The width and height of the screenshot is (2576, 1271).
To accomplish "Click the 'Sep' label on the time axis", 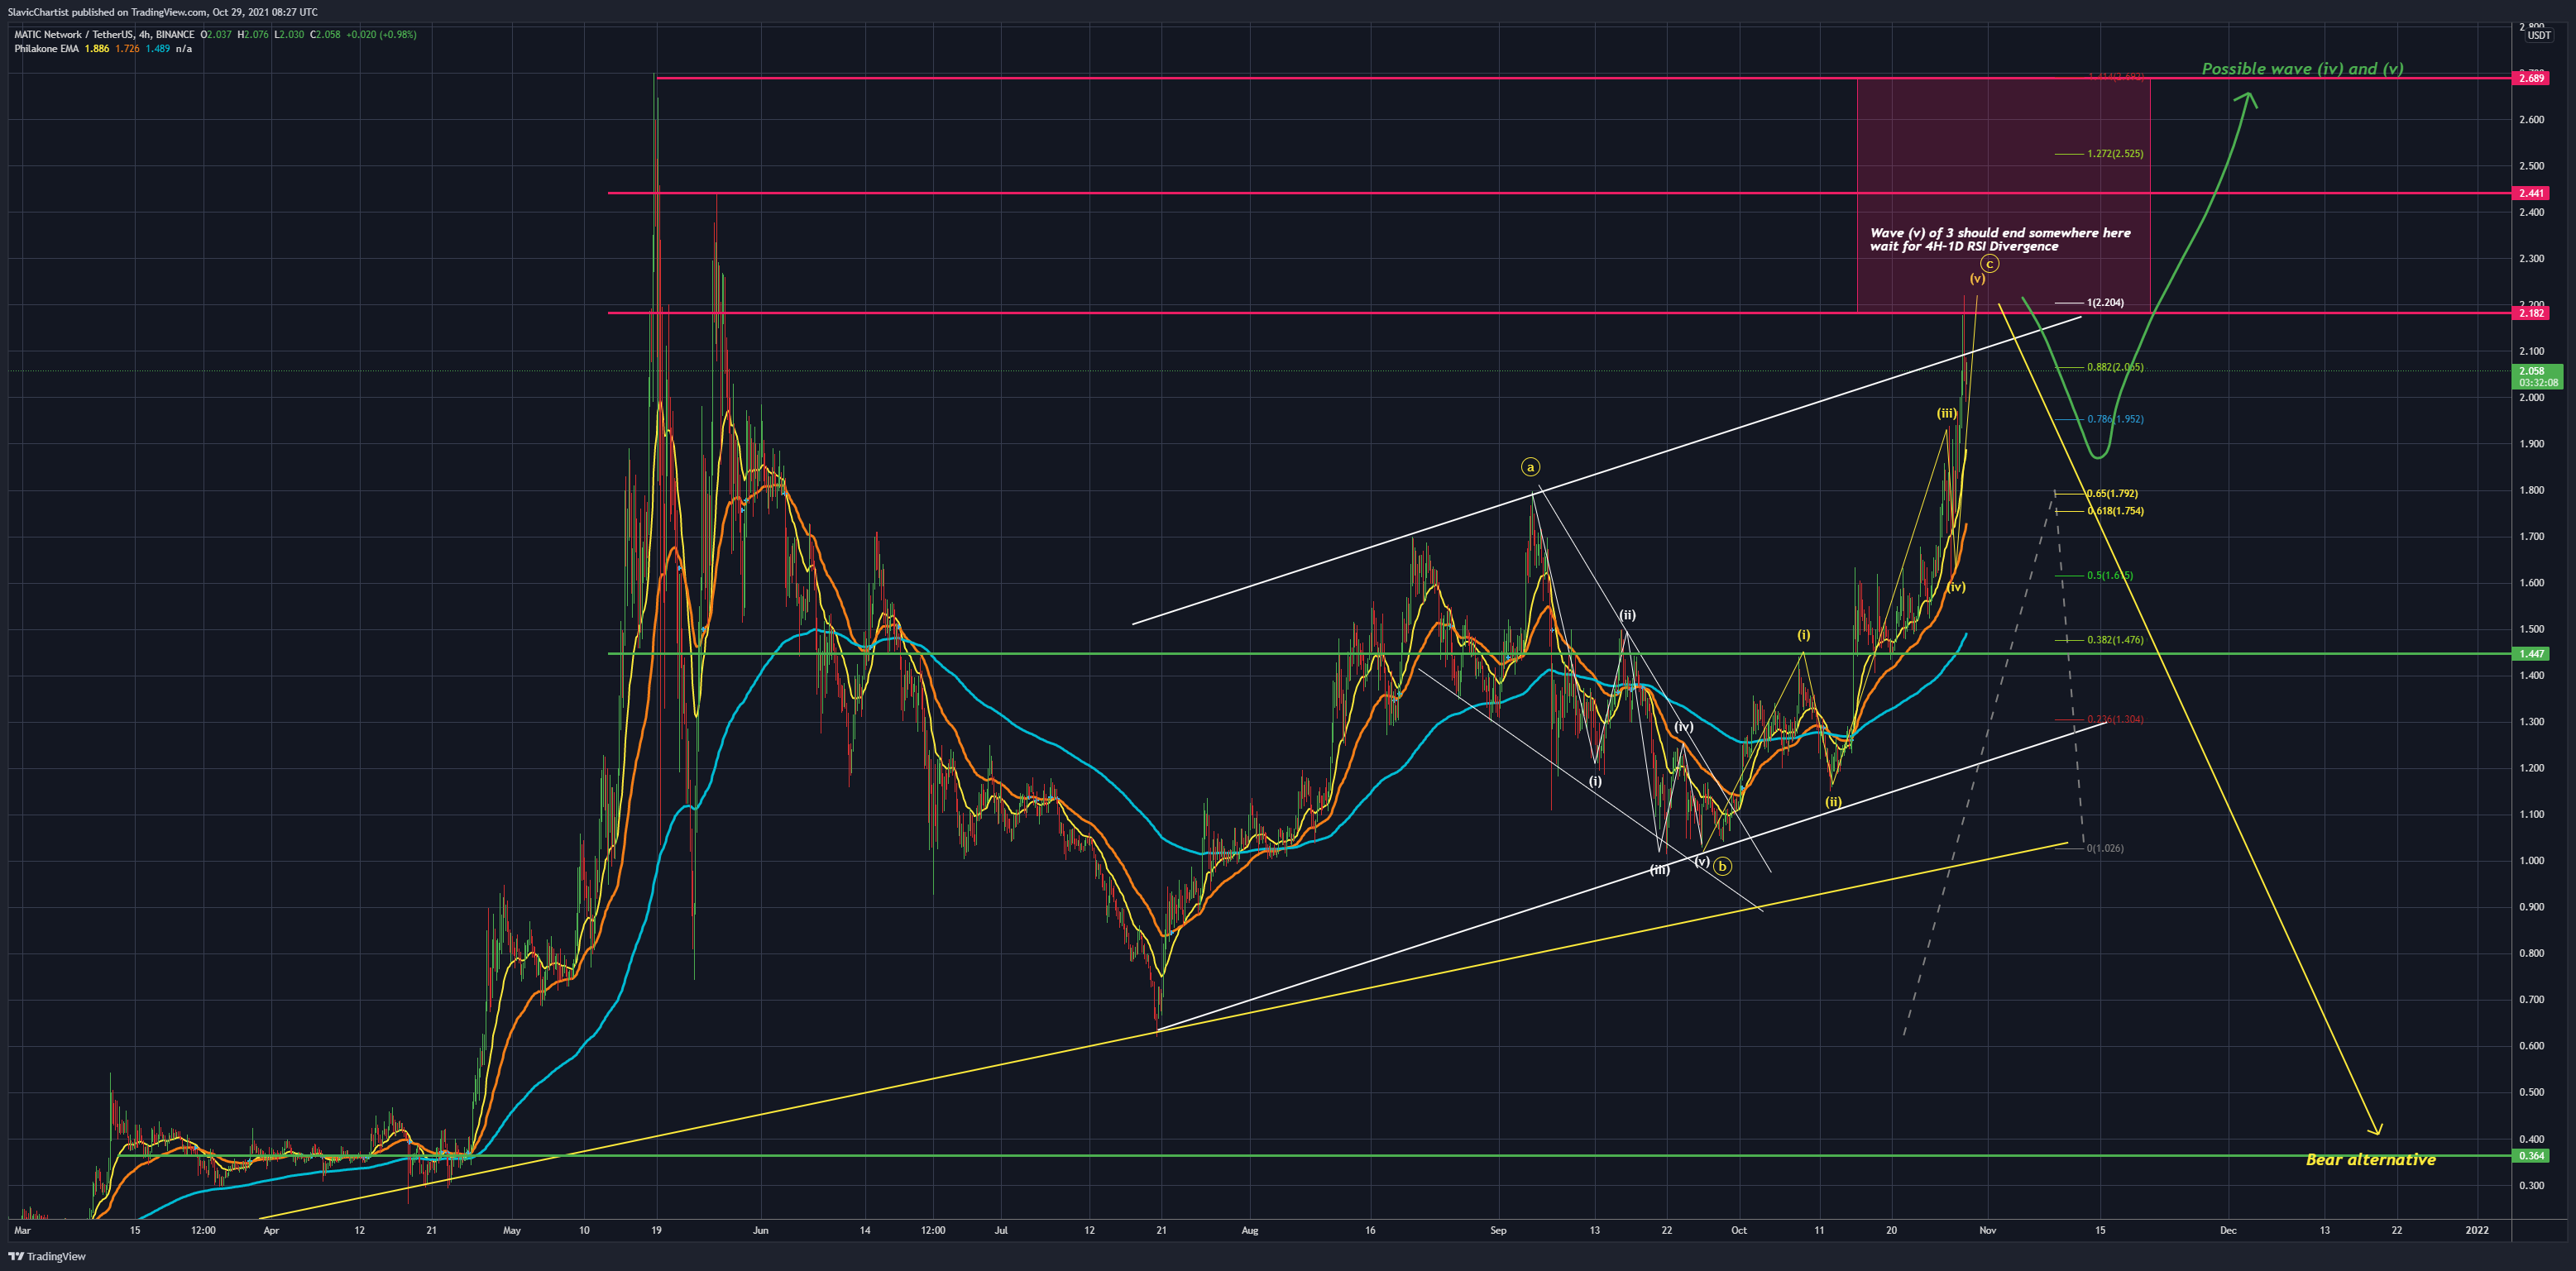I will point(1498,1230).
